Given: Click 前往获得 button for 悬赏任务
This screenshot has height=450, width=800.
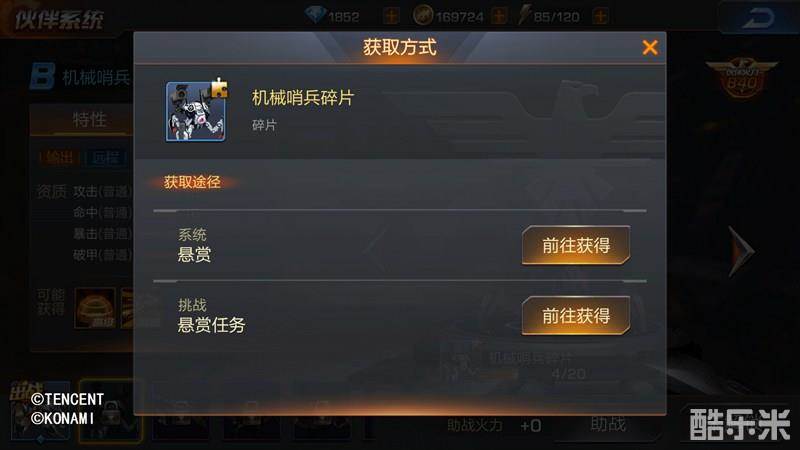Looking at the screenshot, I should pyautogui.click(x=576, y=316).
